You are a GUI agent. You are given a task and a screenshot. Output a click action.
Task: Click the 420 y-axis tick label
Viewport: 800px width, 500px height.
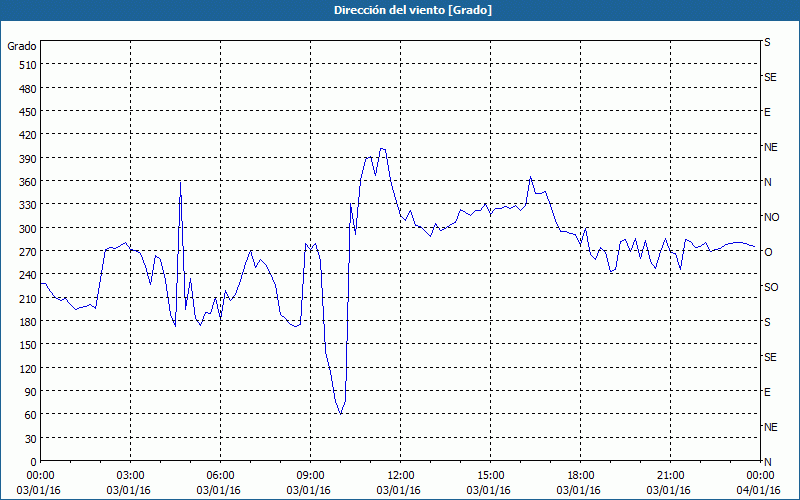28,135
